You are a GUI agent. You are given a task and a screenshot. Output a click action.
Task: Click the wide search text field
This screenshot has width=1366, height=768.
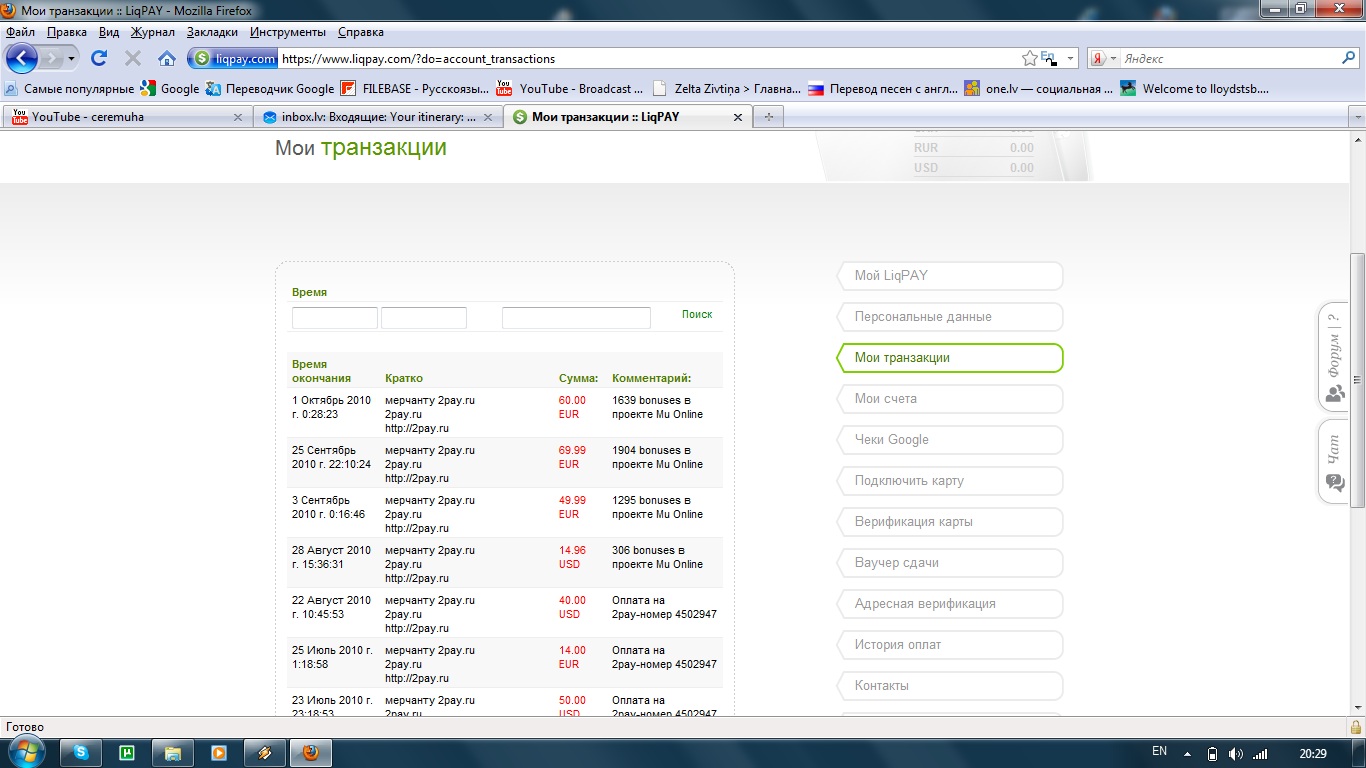(x=576, y=318)
